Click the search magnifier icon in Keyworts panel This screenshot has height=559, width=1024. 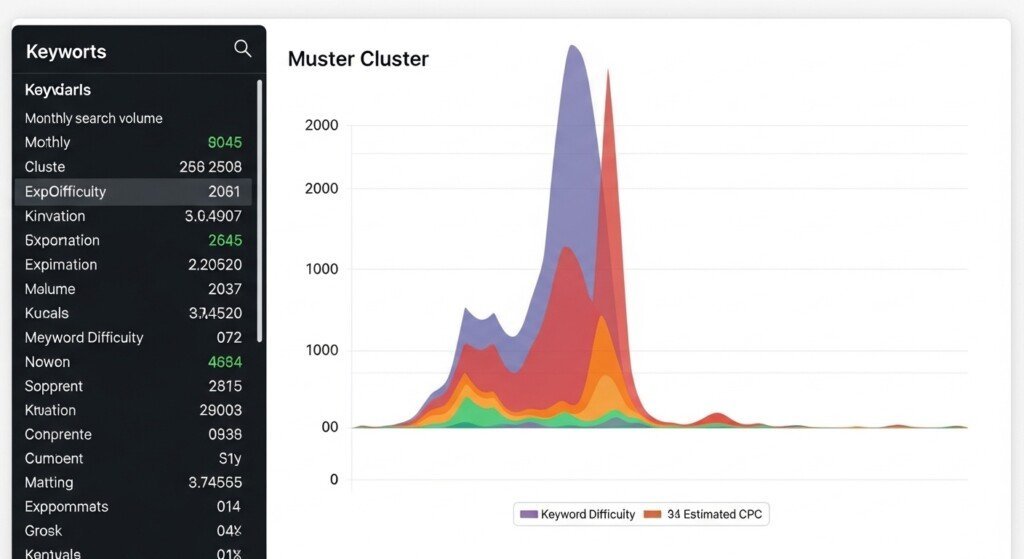click(242, 49)
